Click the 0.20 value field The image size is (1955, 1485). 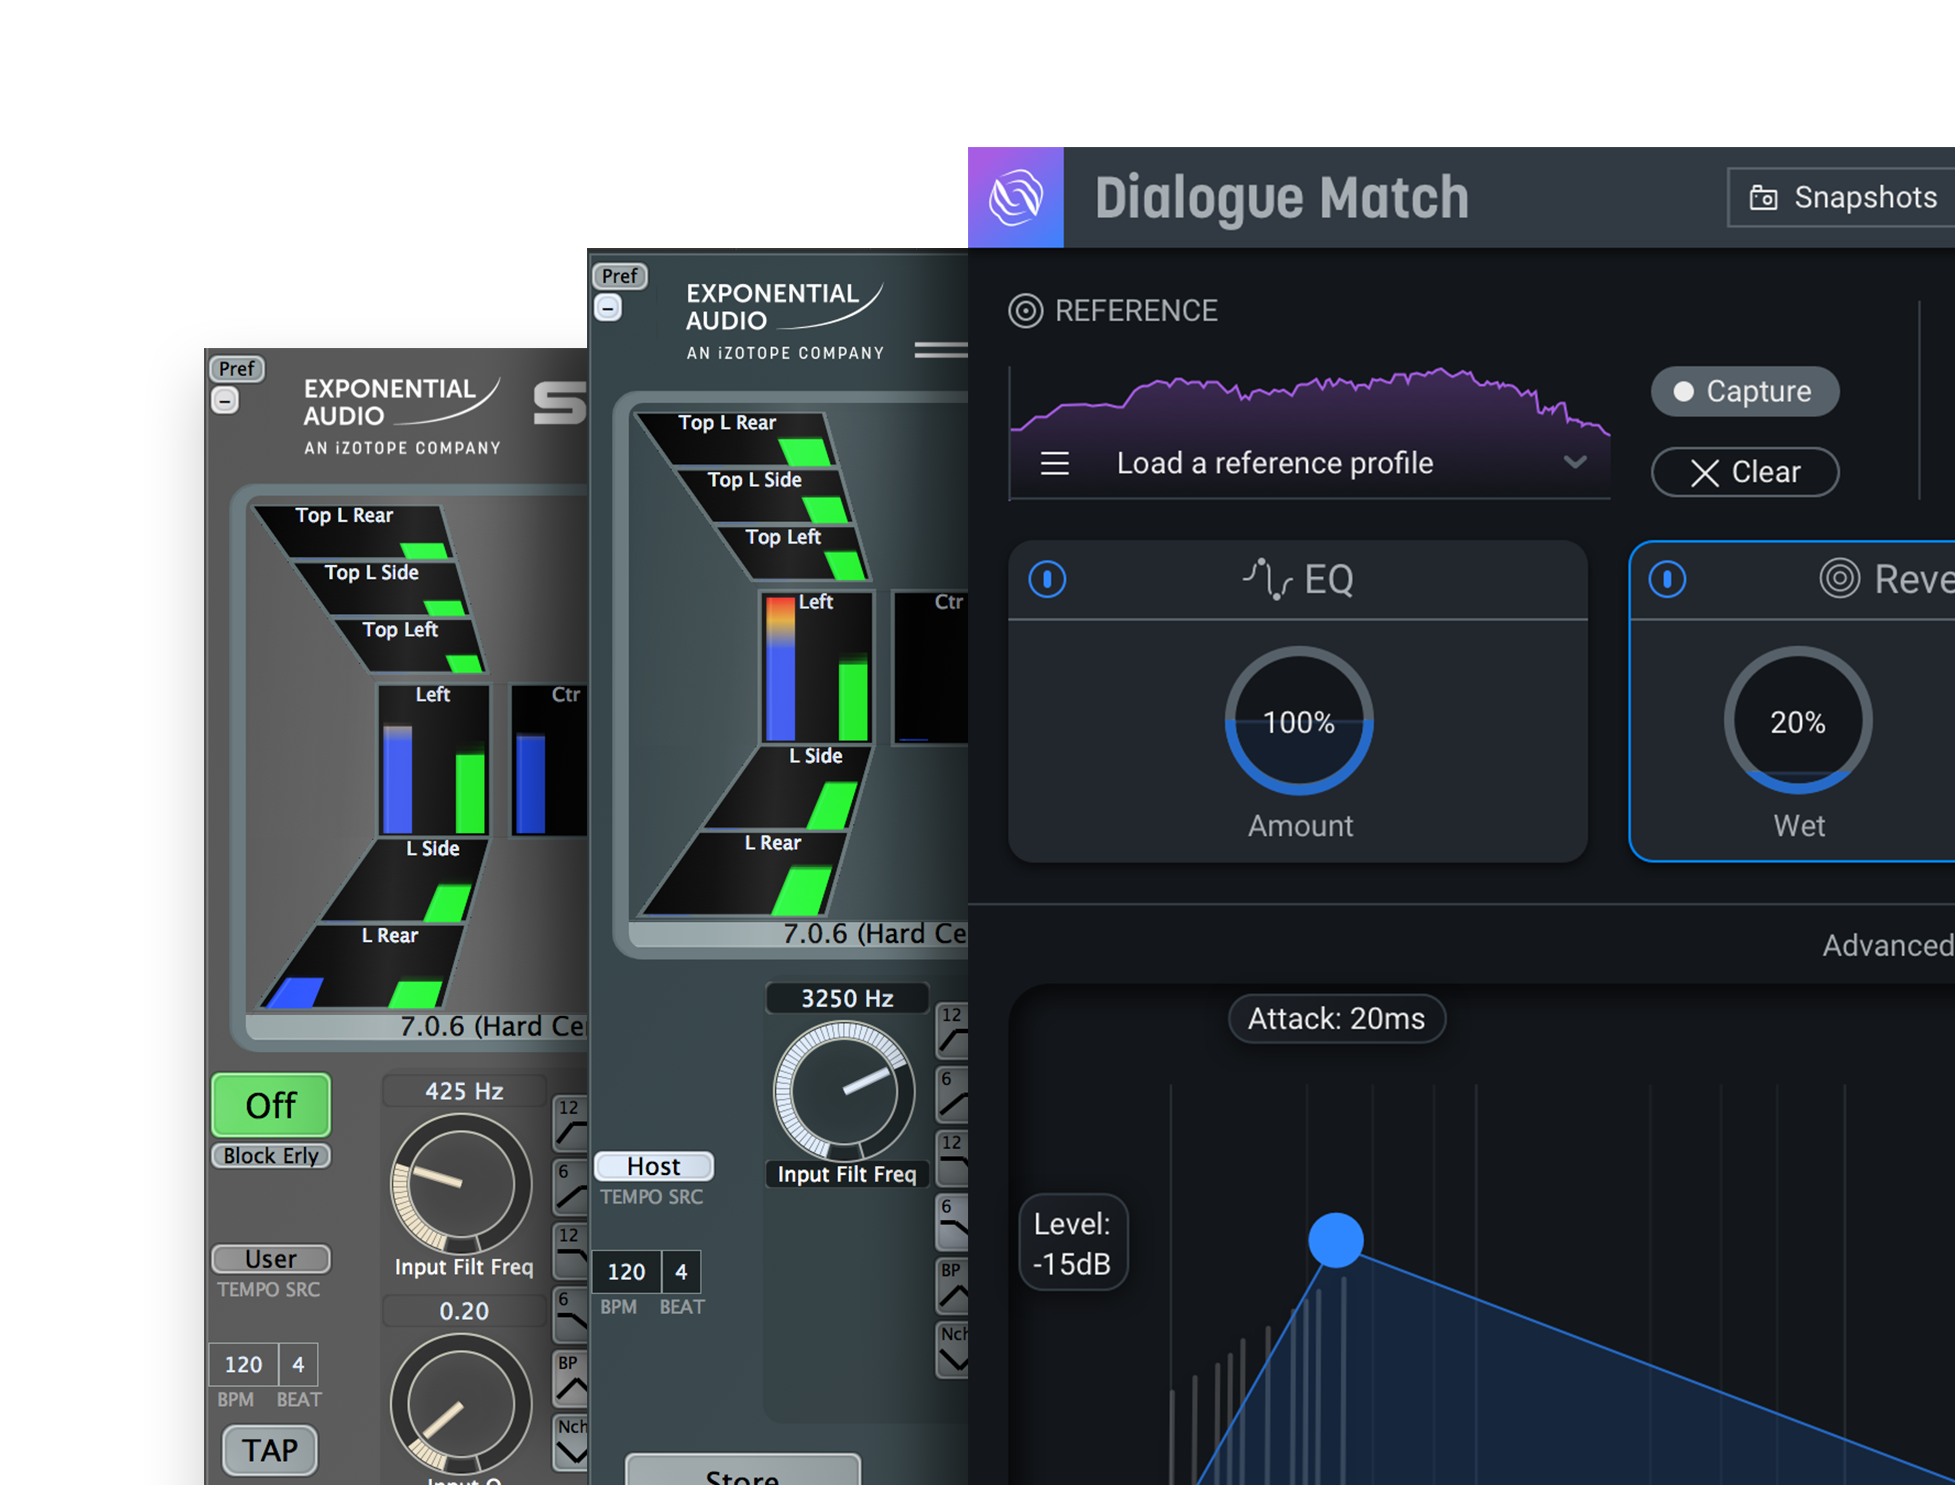464,1311
